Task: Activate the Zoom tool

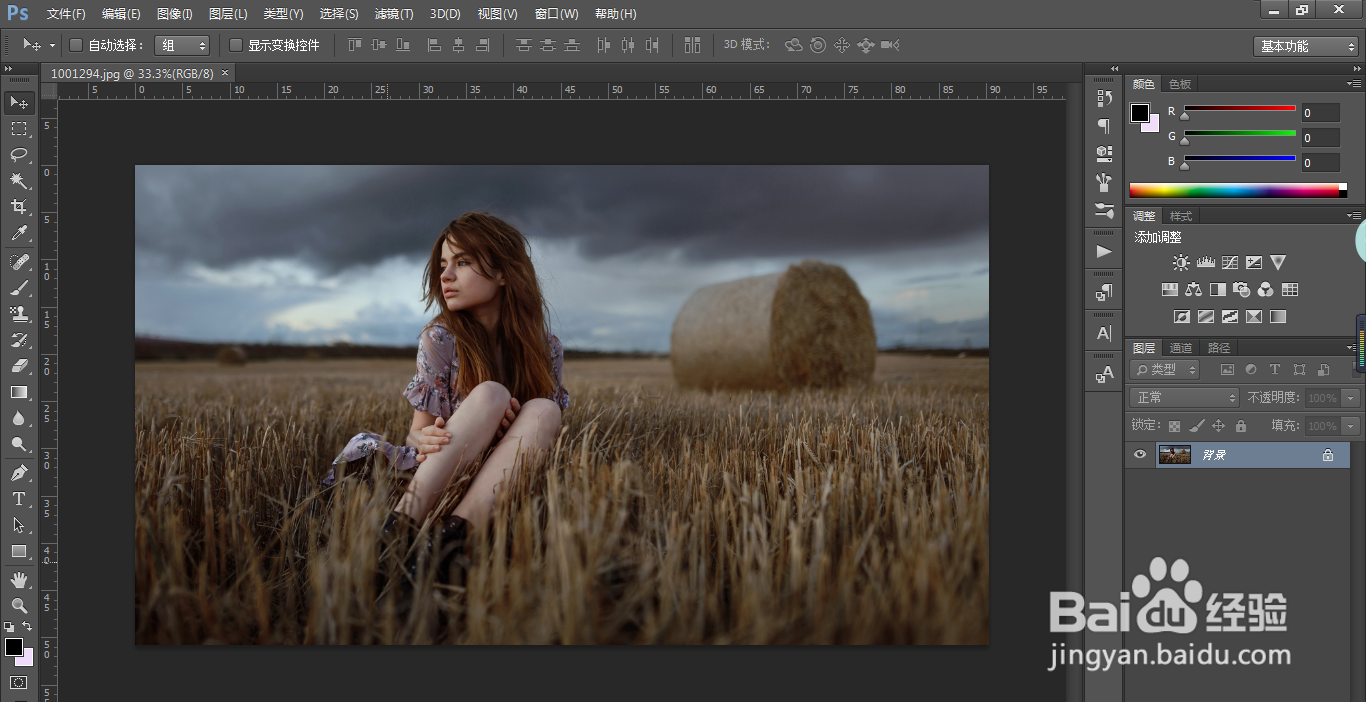Action: coord(19,606)
